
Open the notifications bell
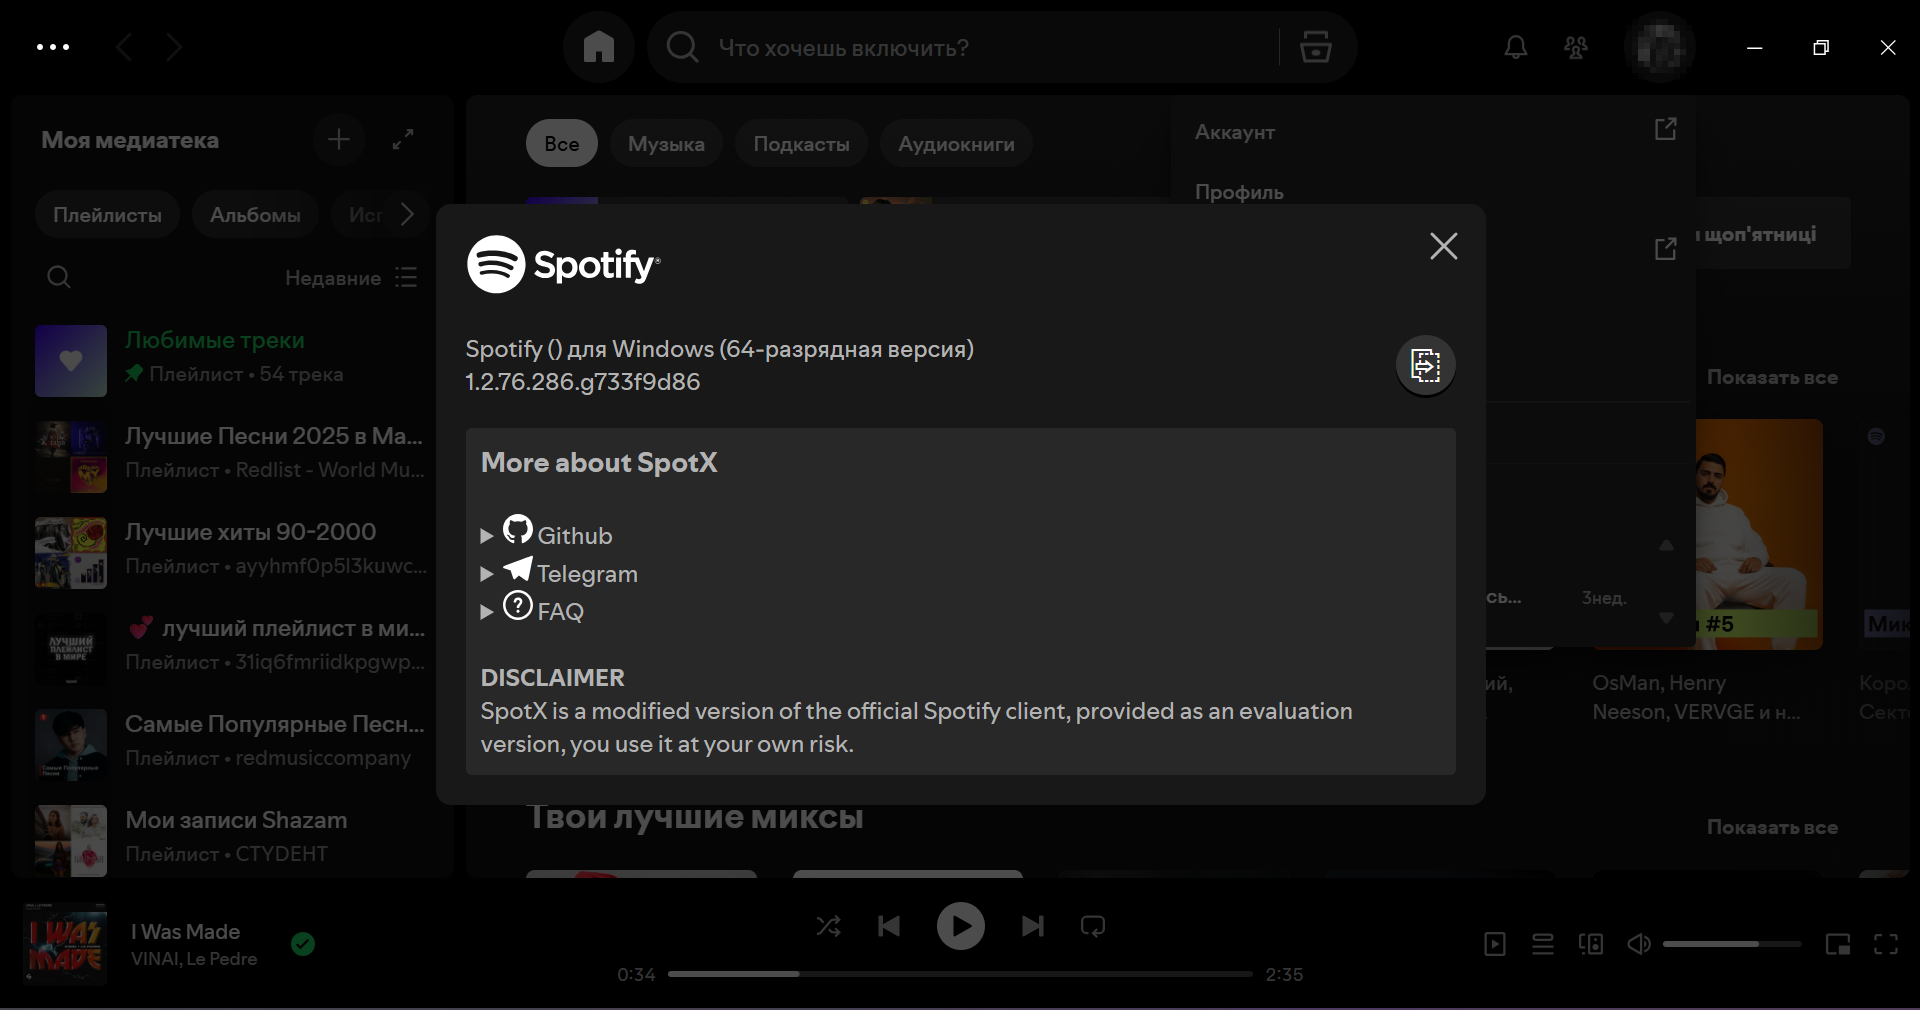pyautogui.click(x=1516, y=47)
